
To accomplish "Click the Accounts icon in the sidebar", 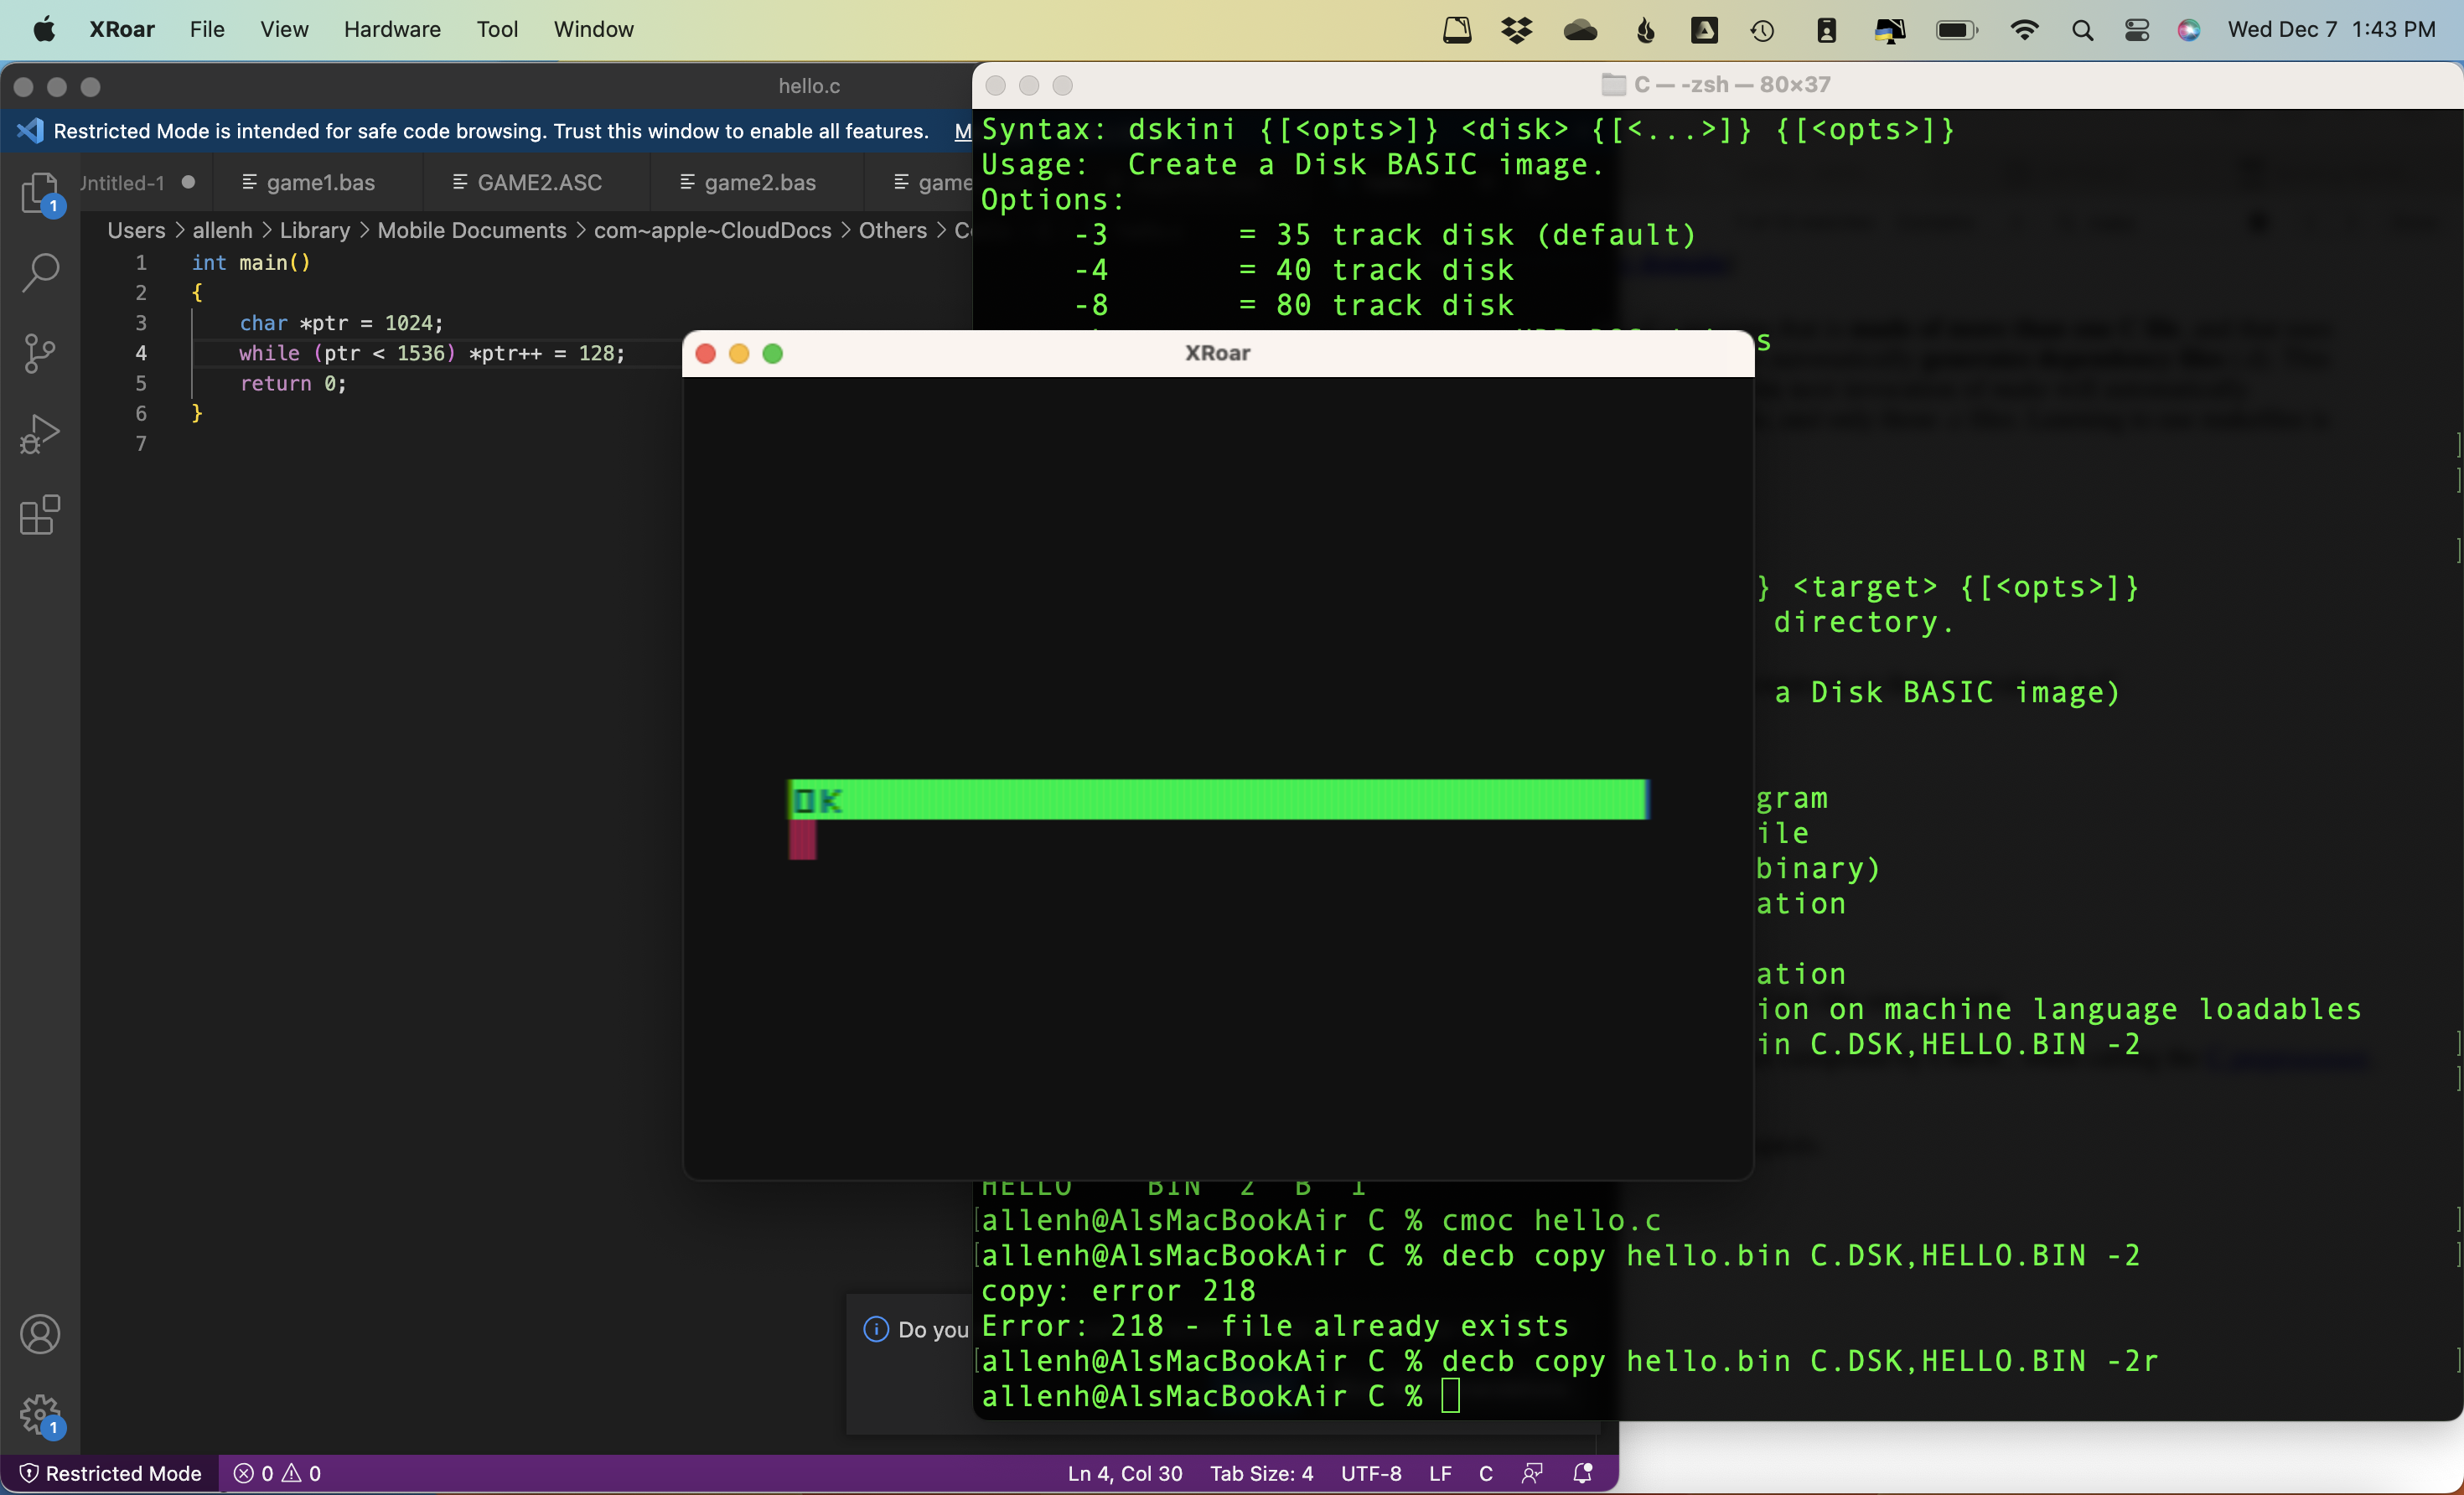I will (40, 1334).
